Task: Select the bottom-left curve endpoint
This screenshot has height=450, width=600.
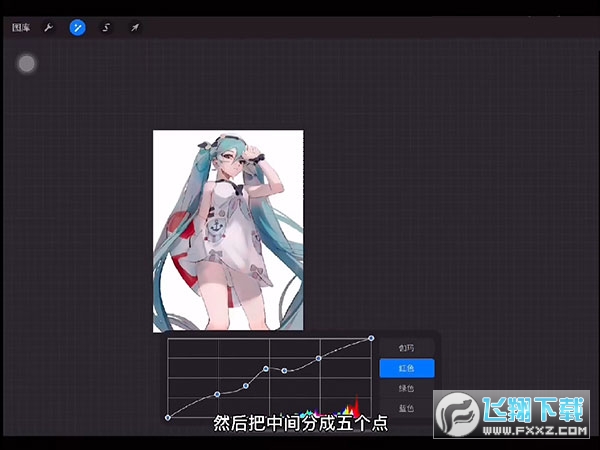Action: (168, 417)
